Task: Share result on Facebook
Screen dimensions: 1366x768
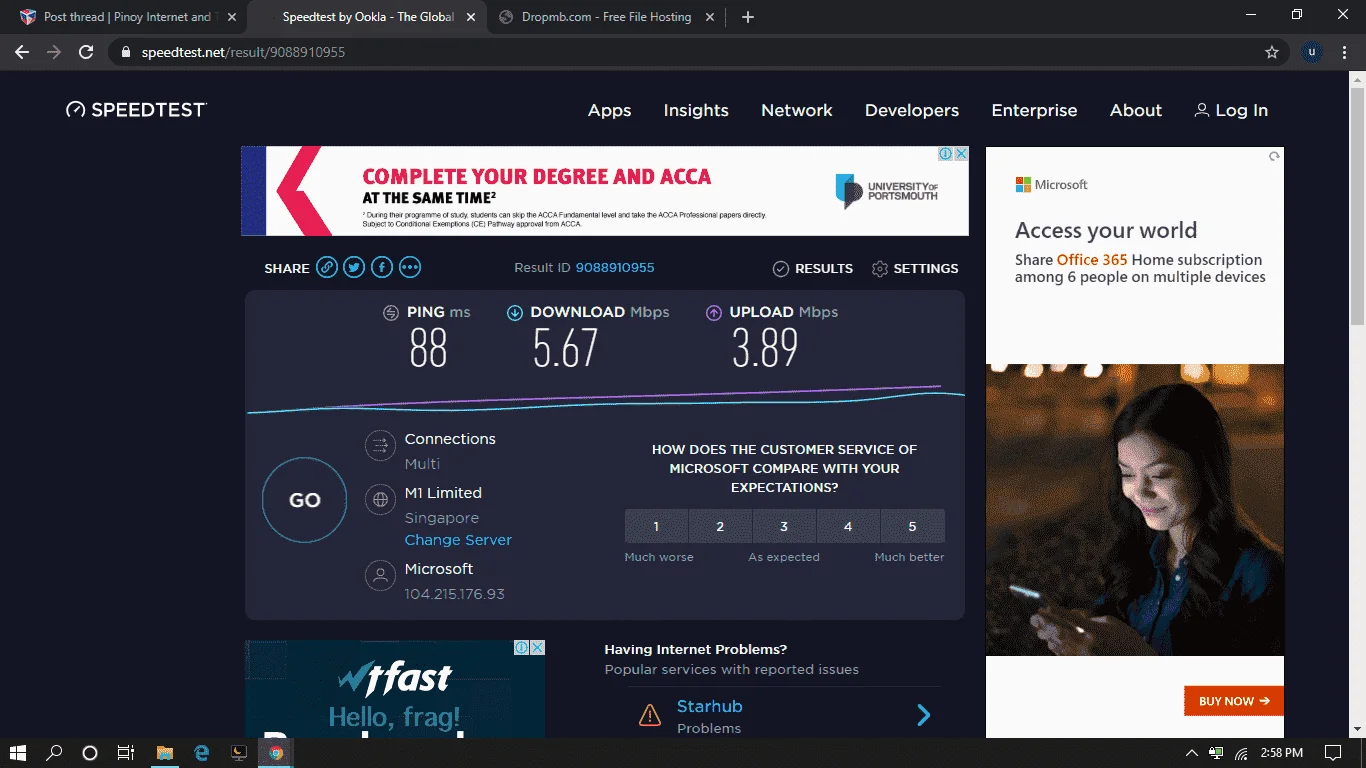Action: (382, 267)
